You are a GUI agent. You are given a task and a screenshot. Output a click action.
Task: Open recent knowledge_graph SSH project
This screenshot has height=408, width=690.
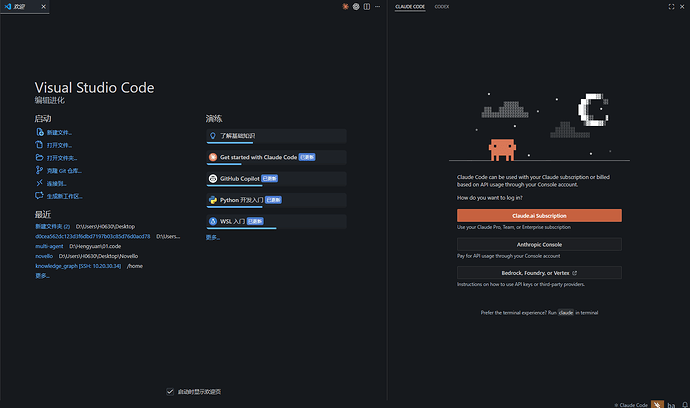(x=78, y=266)
